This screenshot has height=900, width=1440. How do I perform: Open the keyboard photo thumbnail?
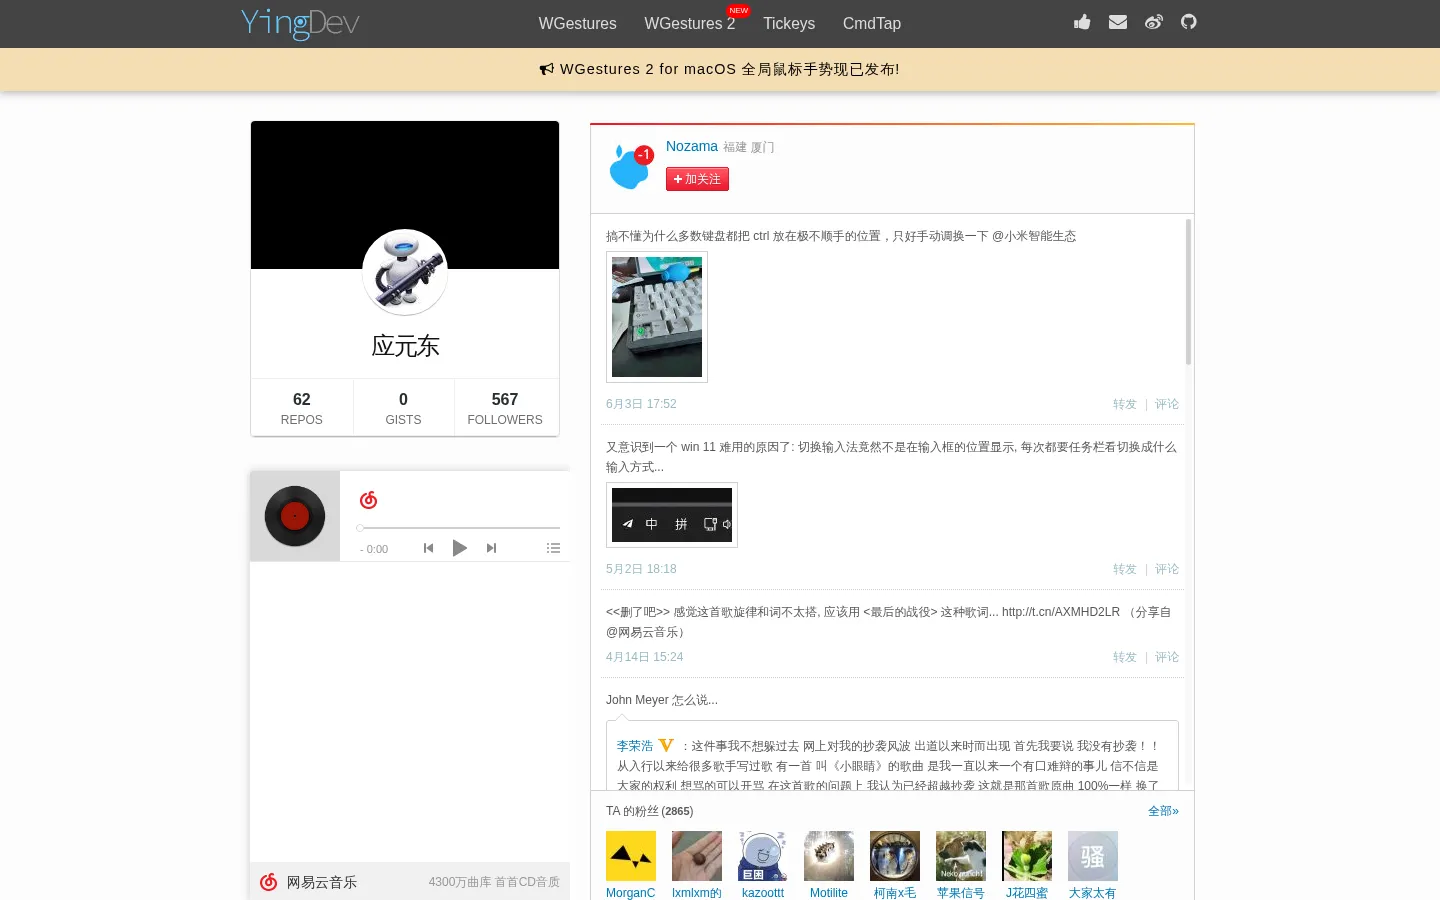tap(657, 317)
